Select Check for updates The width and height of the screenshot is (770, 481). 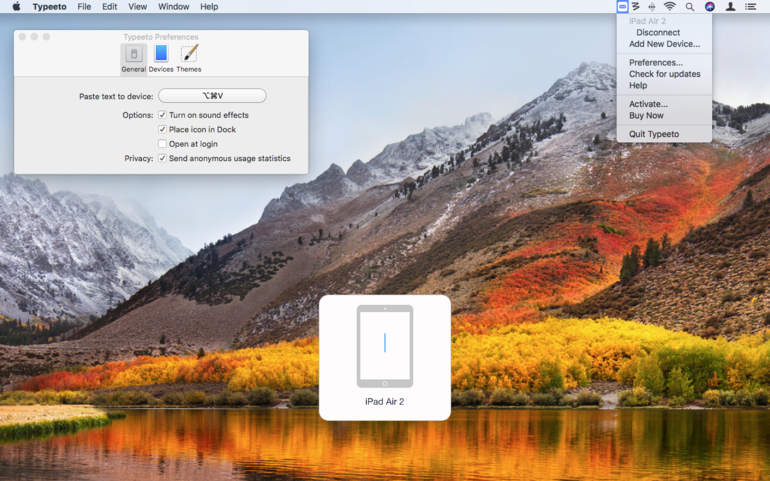pyautogui.click(x=664, y=74)
